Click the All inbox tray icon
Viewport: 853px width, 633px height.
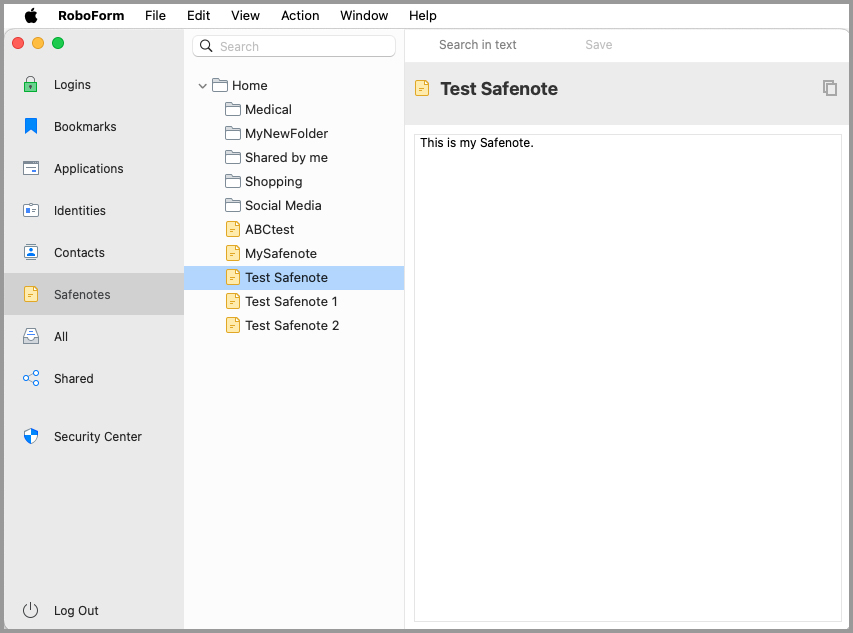click(31, 336)
